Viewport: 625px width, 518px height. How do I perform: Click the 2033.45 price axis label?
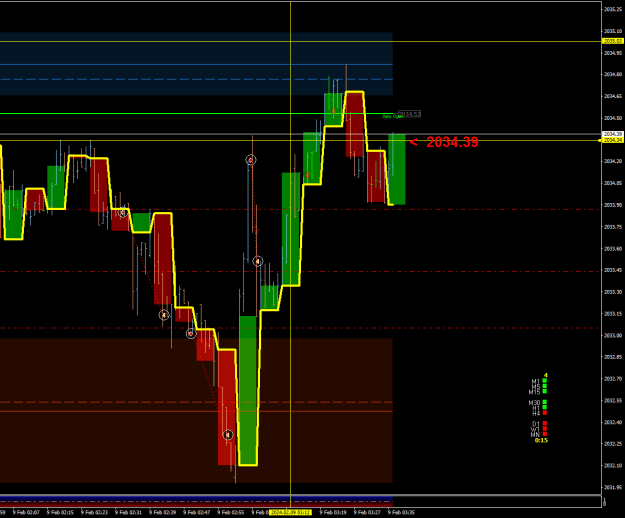point(613,270)
